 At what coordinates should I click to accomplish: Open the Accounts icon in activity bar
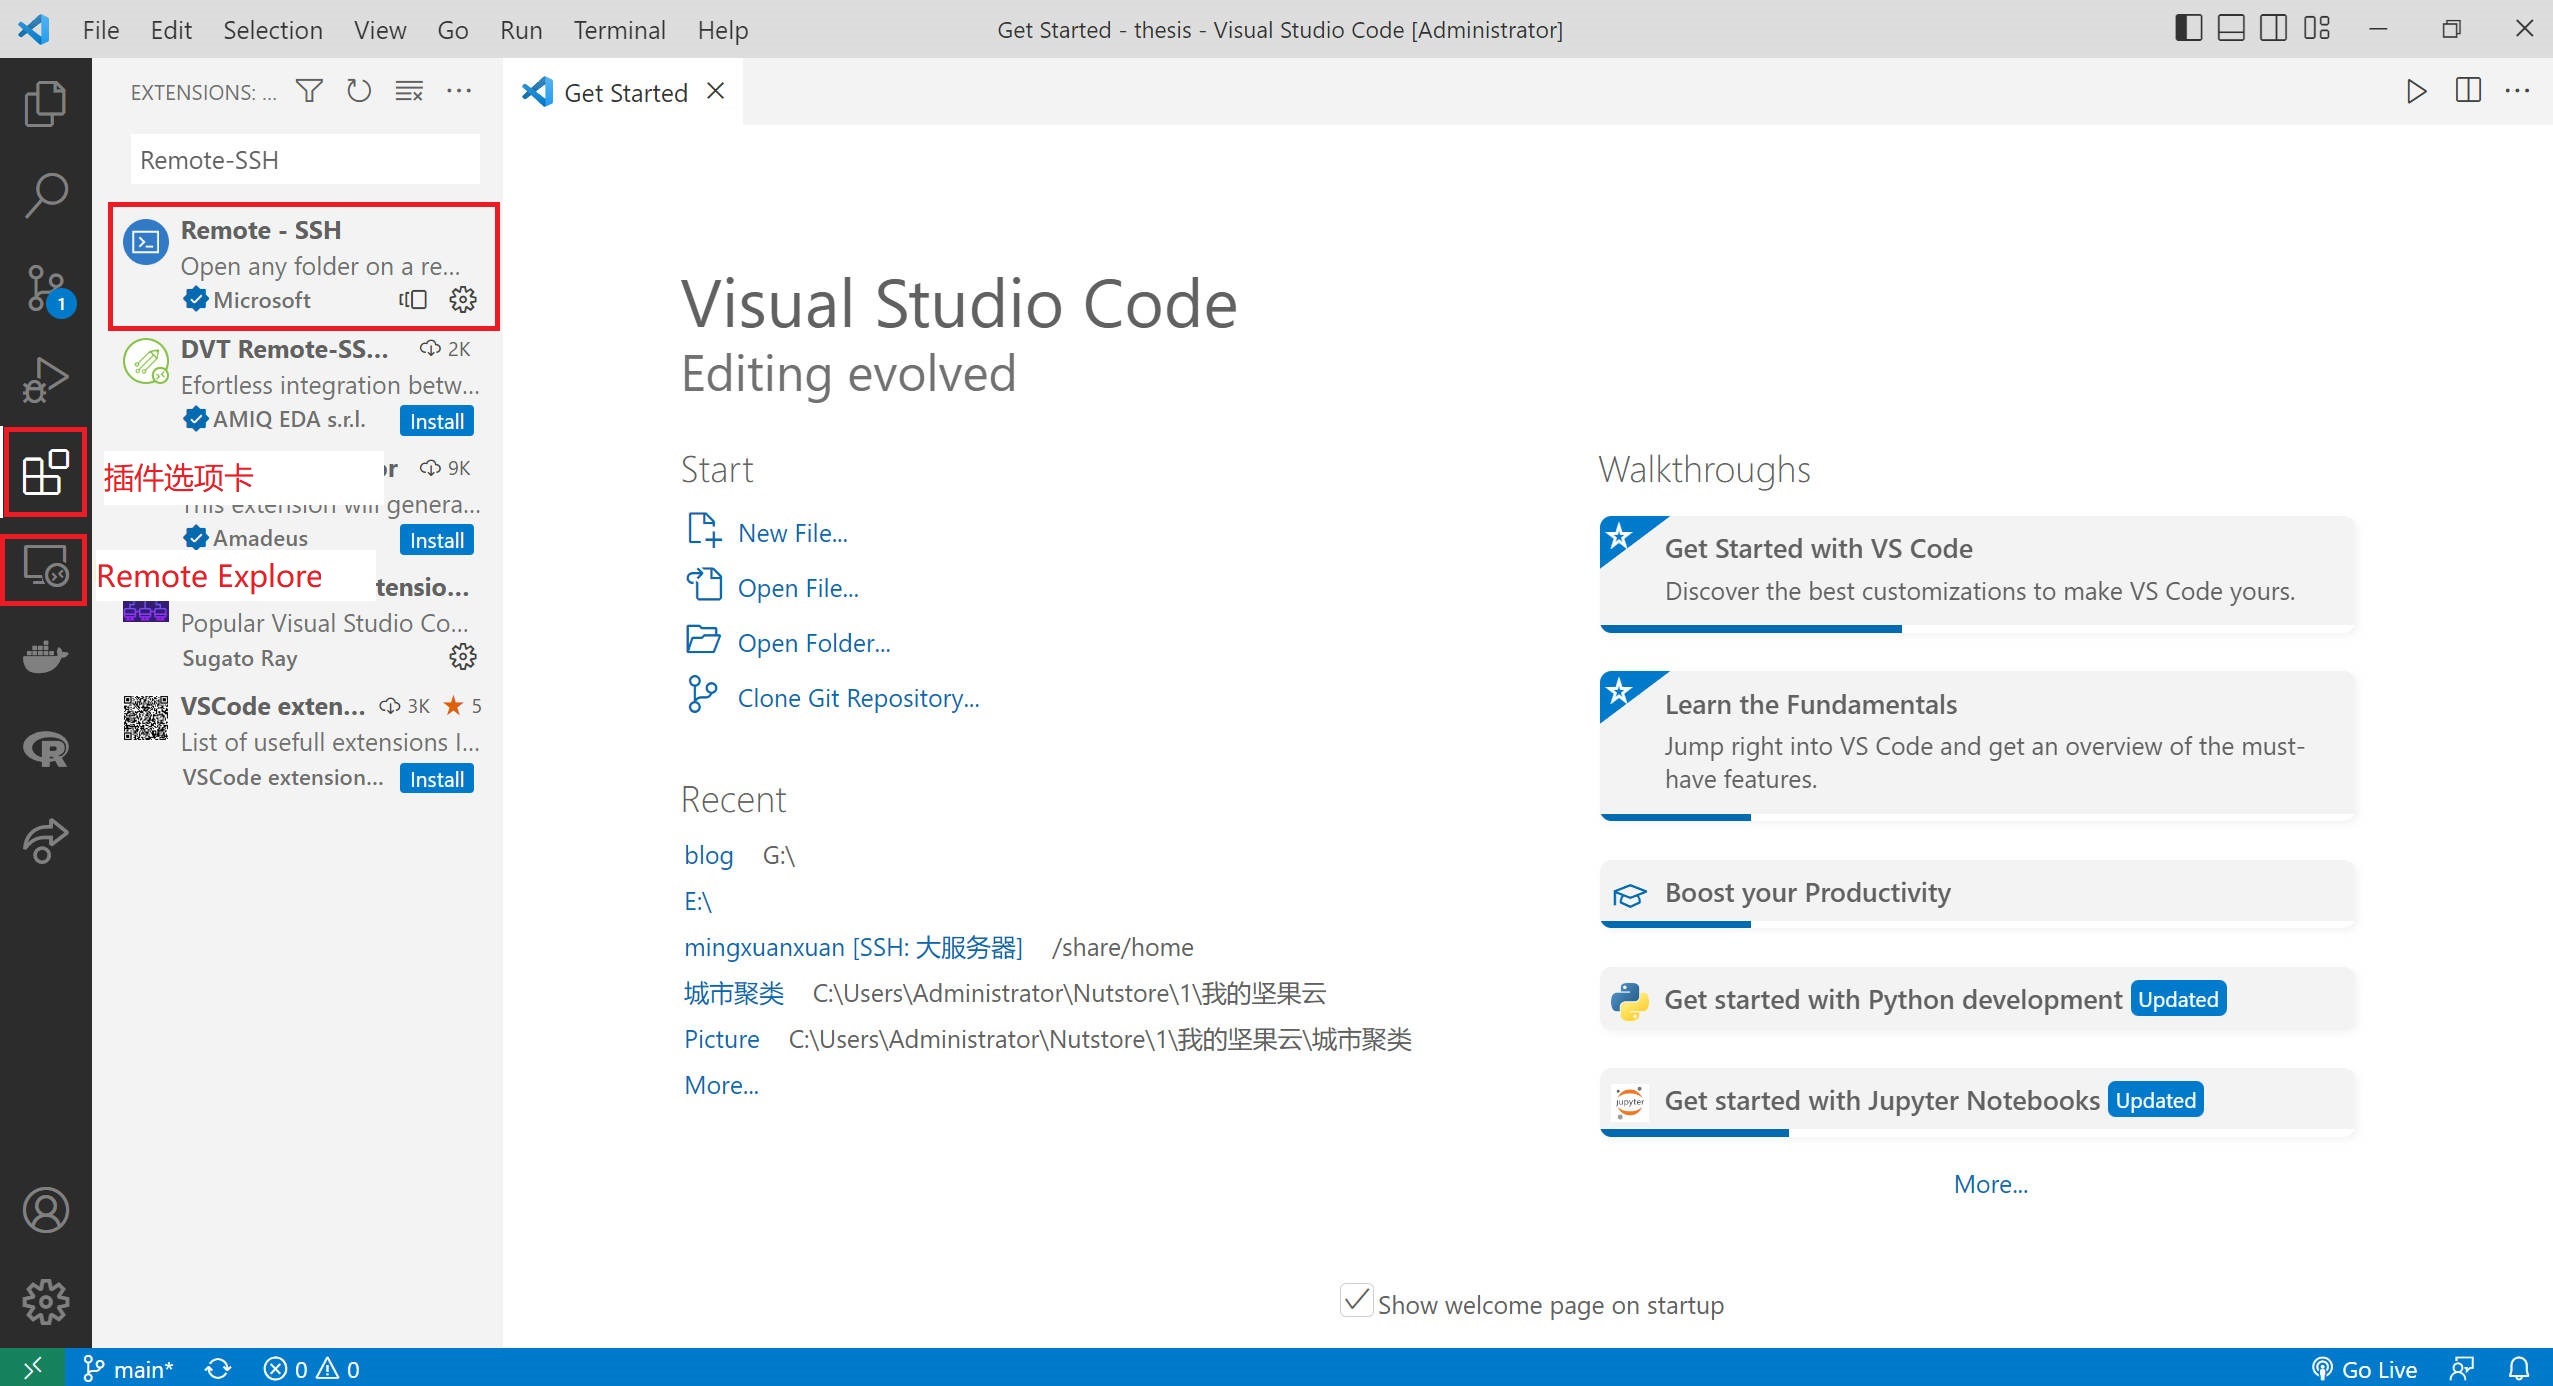point(45,1209)
